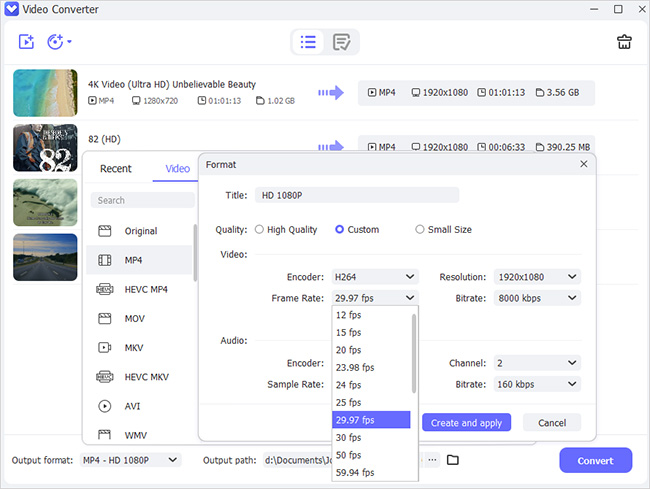Click the WMV format icon

tap(104, 435)
